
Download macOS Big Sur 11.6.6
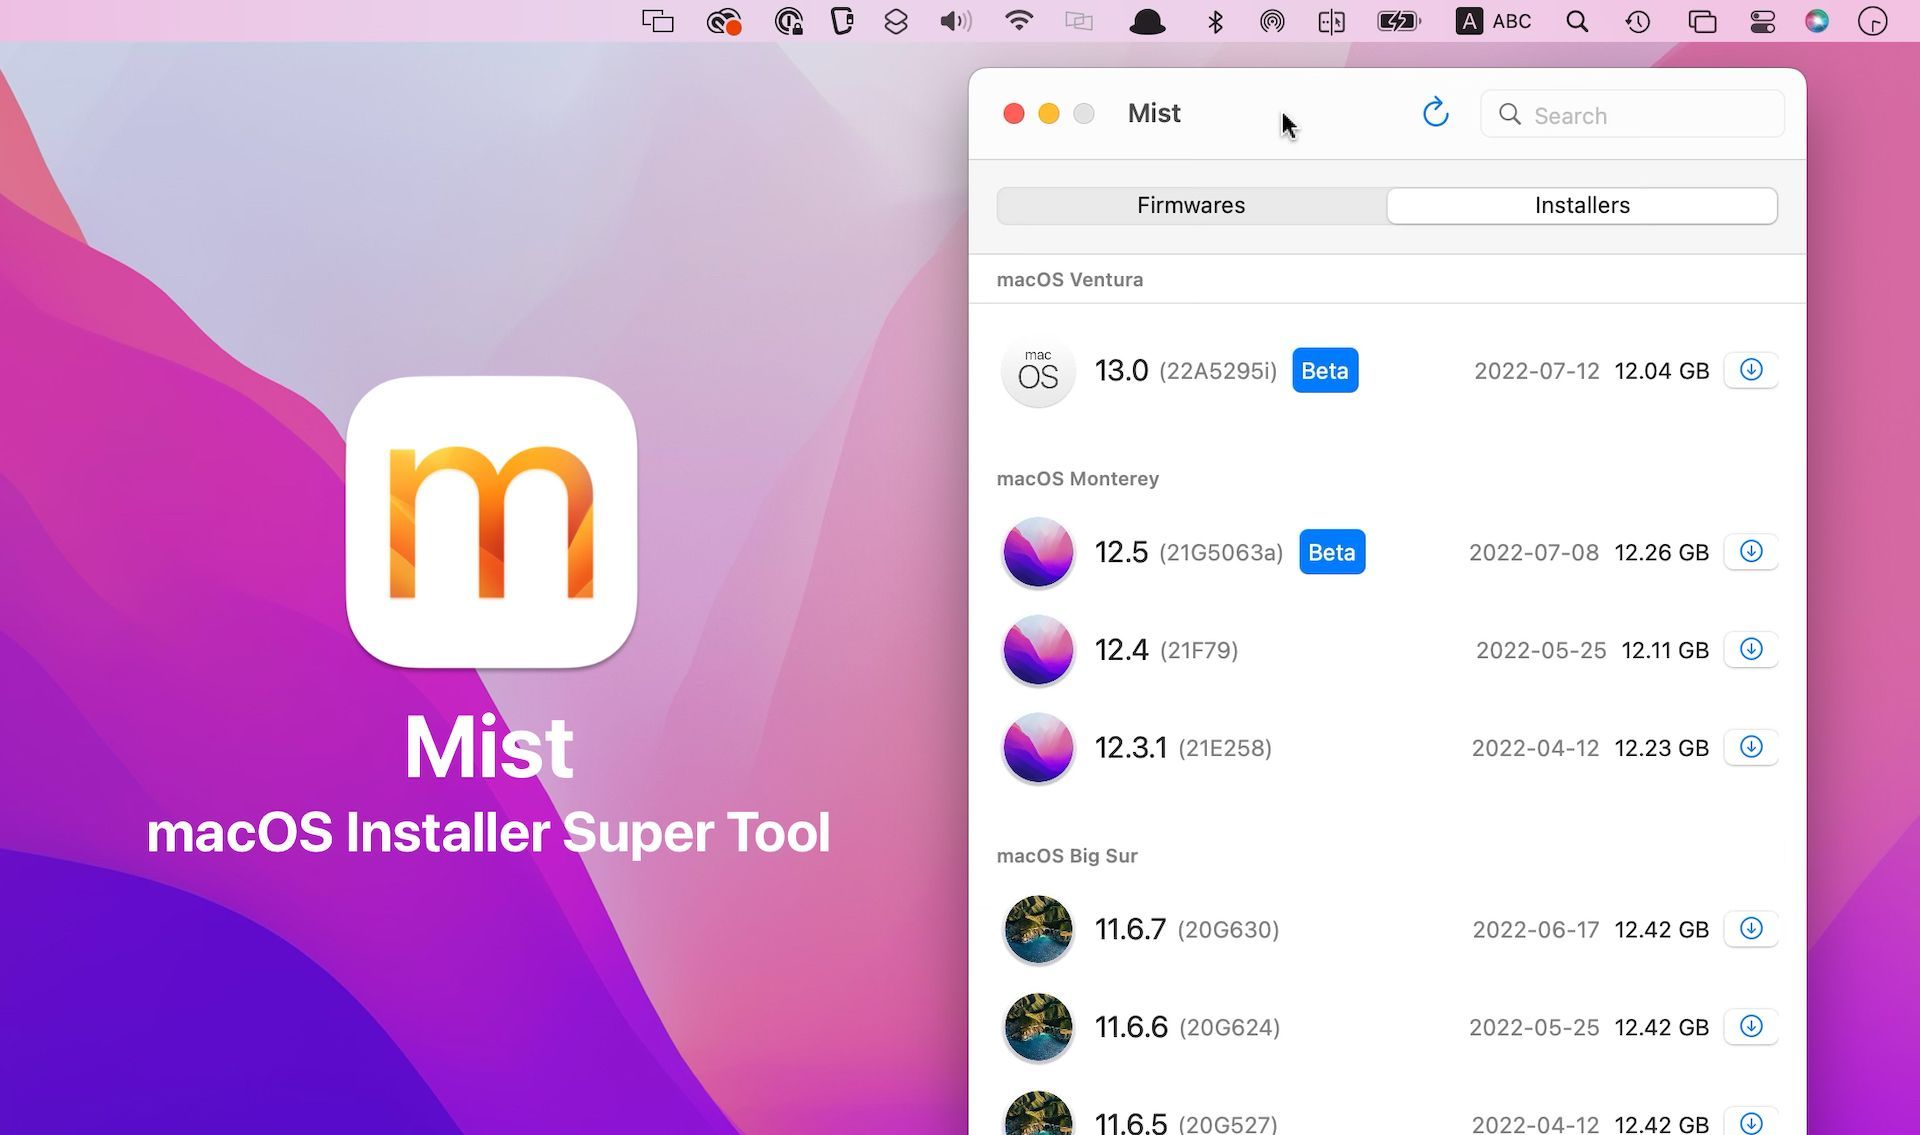(x=1751, y=1027)
